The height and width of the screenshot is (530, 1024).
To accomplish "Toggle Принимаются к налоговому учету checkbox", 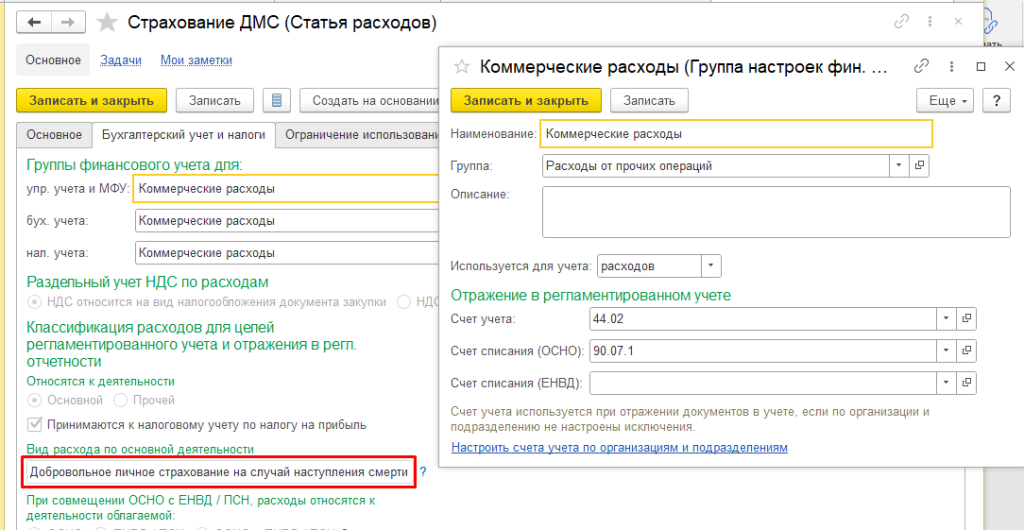I will coord(34,424).
